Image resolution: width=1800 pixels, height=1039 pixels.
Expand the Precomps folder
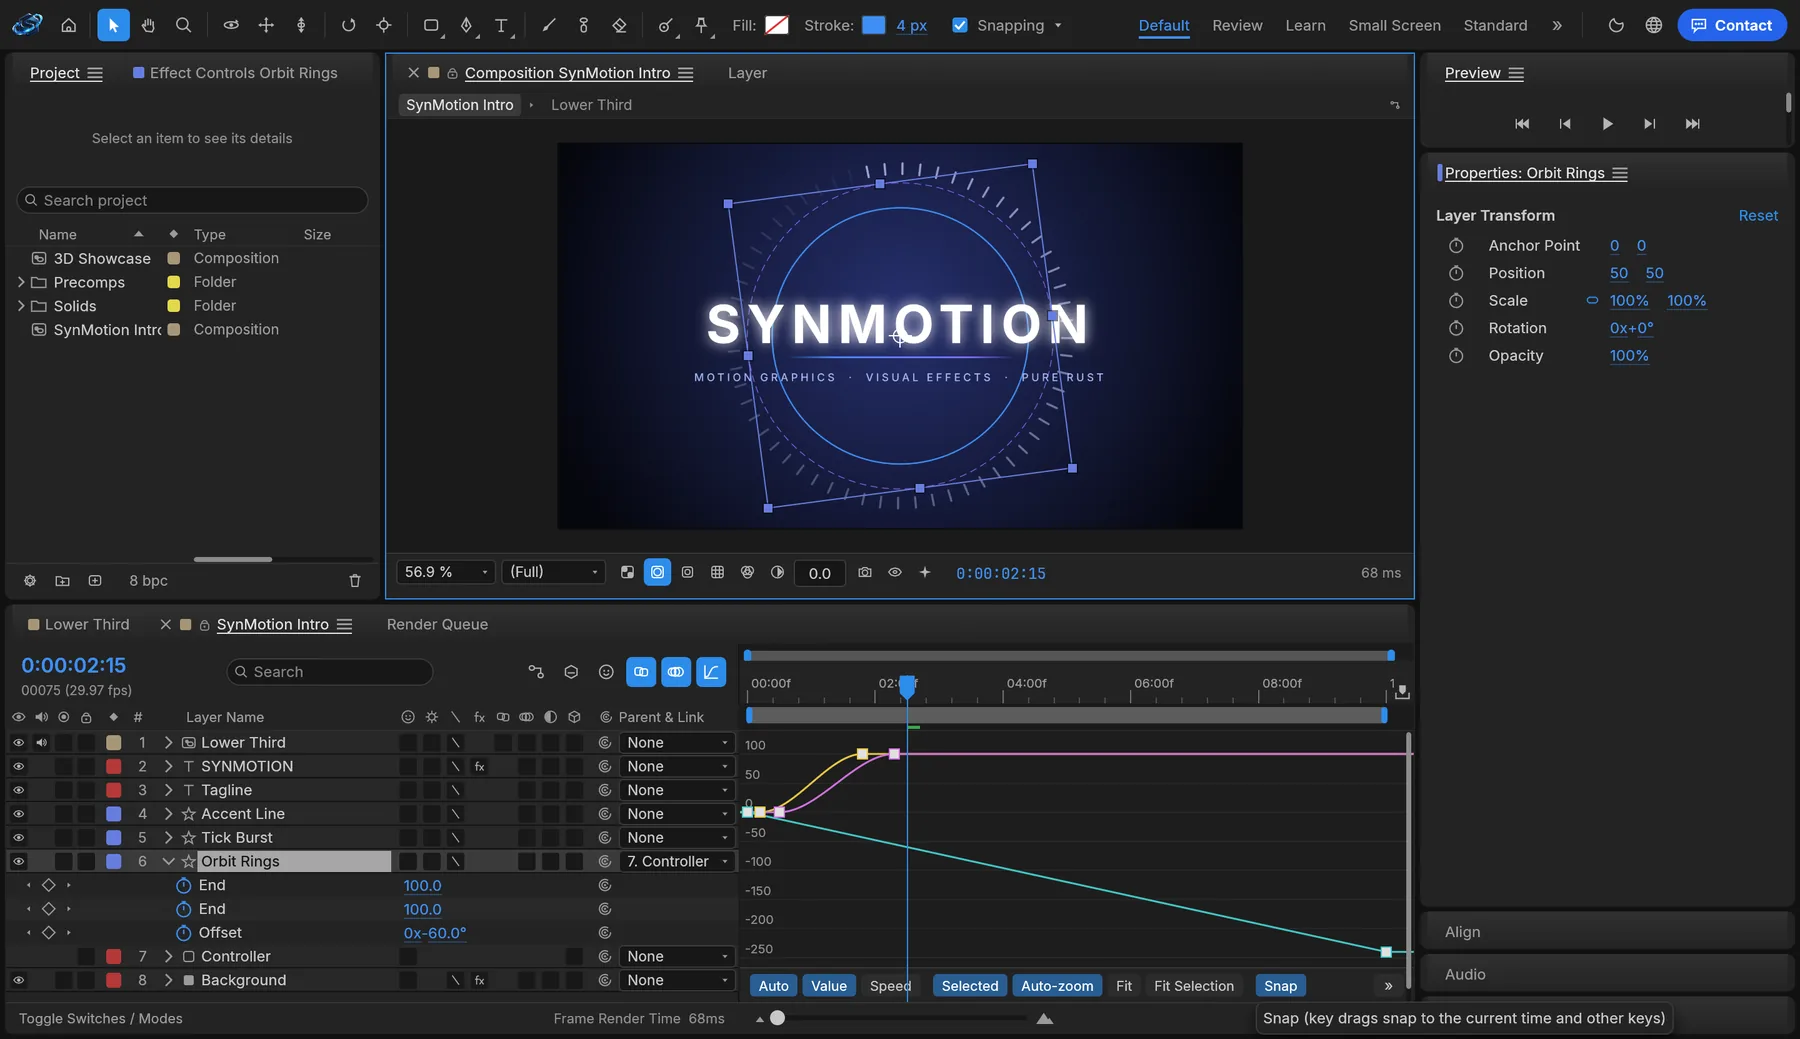pos(21,282)
